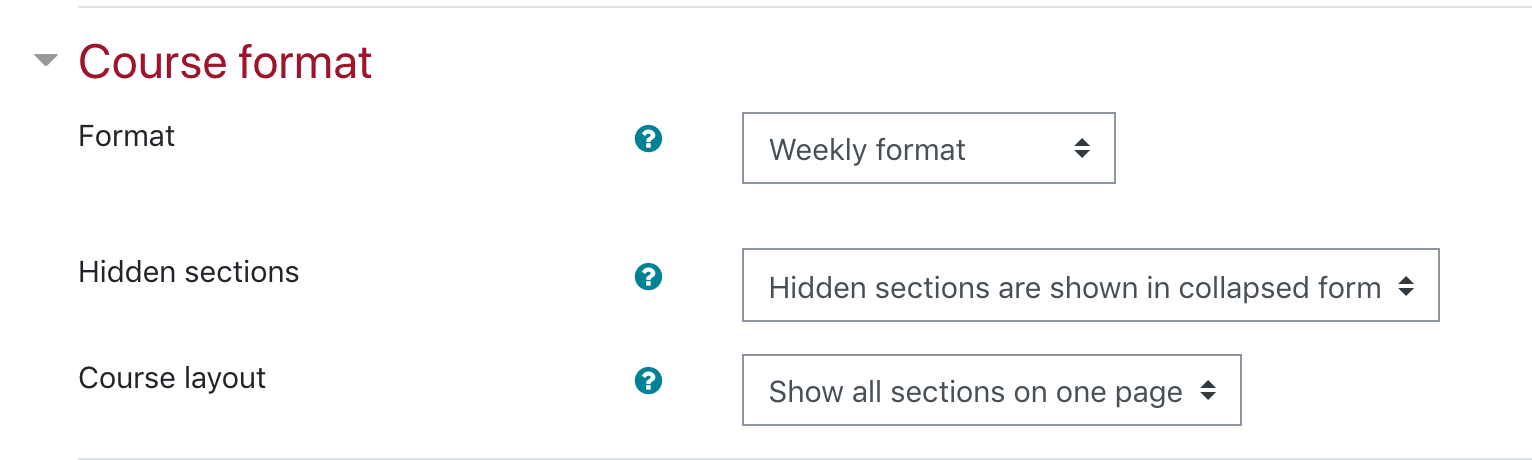Click the Course format section heading
Viewport: 1532px width, 460px height.
click(225, 62)
